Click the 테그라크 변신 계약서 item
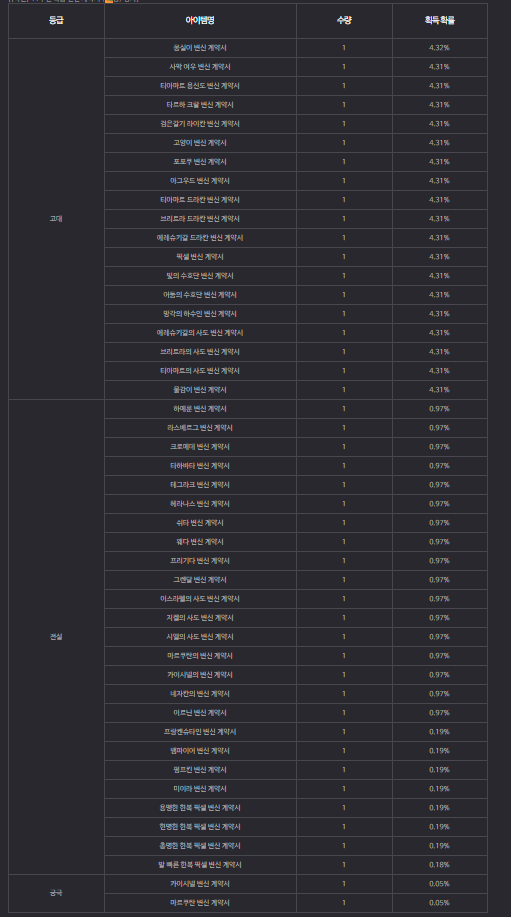Viewport: 511px width, 917px height. click(200, 485)
